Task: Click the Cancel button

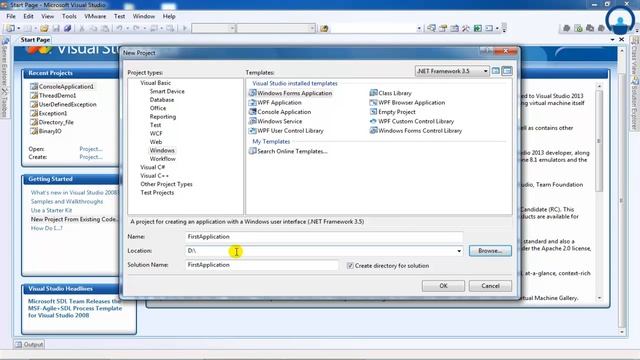Action: (x=490, y=286)
